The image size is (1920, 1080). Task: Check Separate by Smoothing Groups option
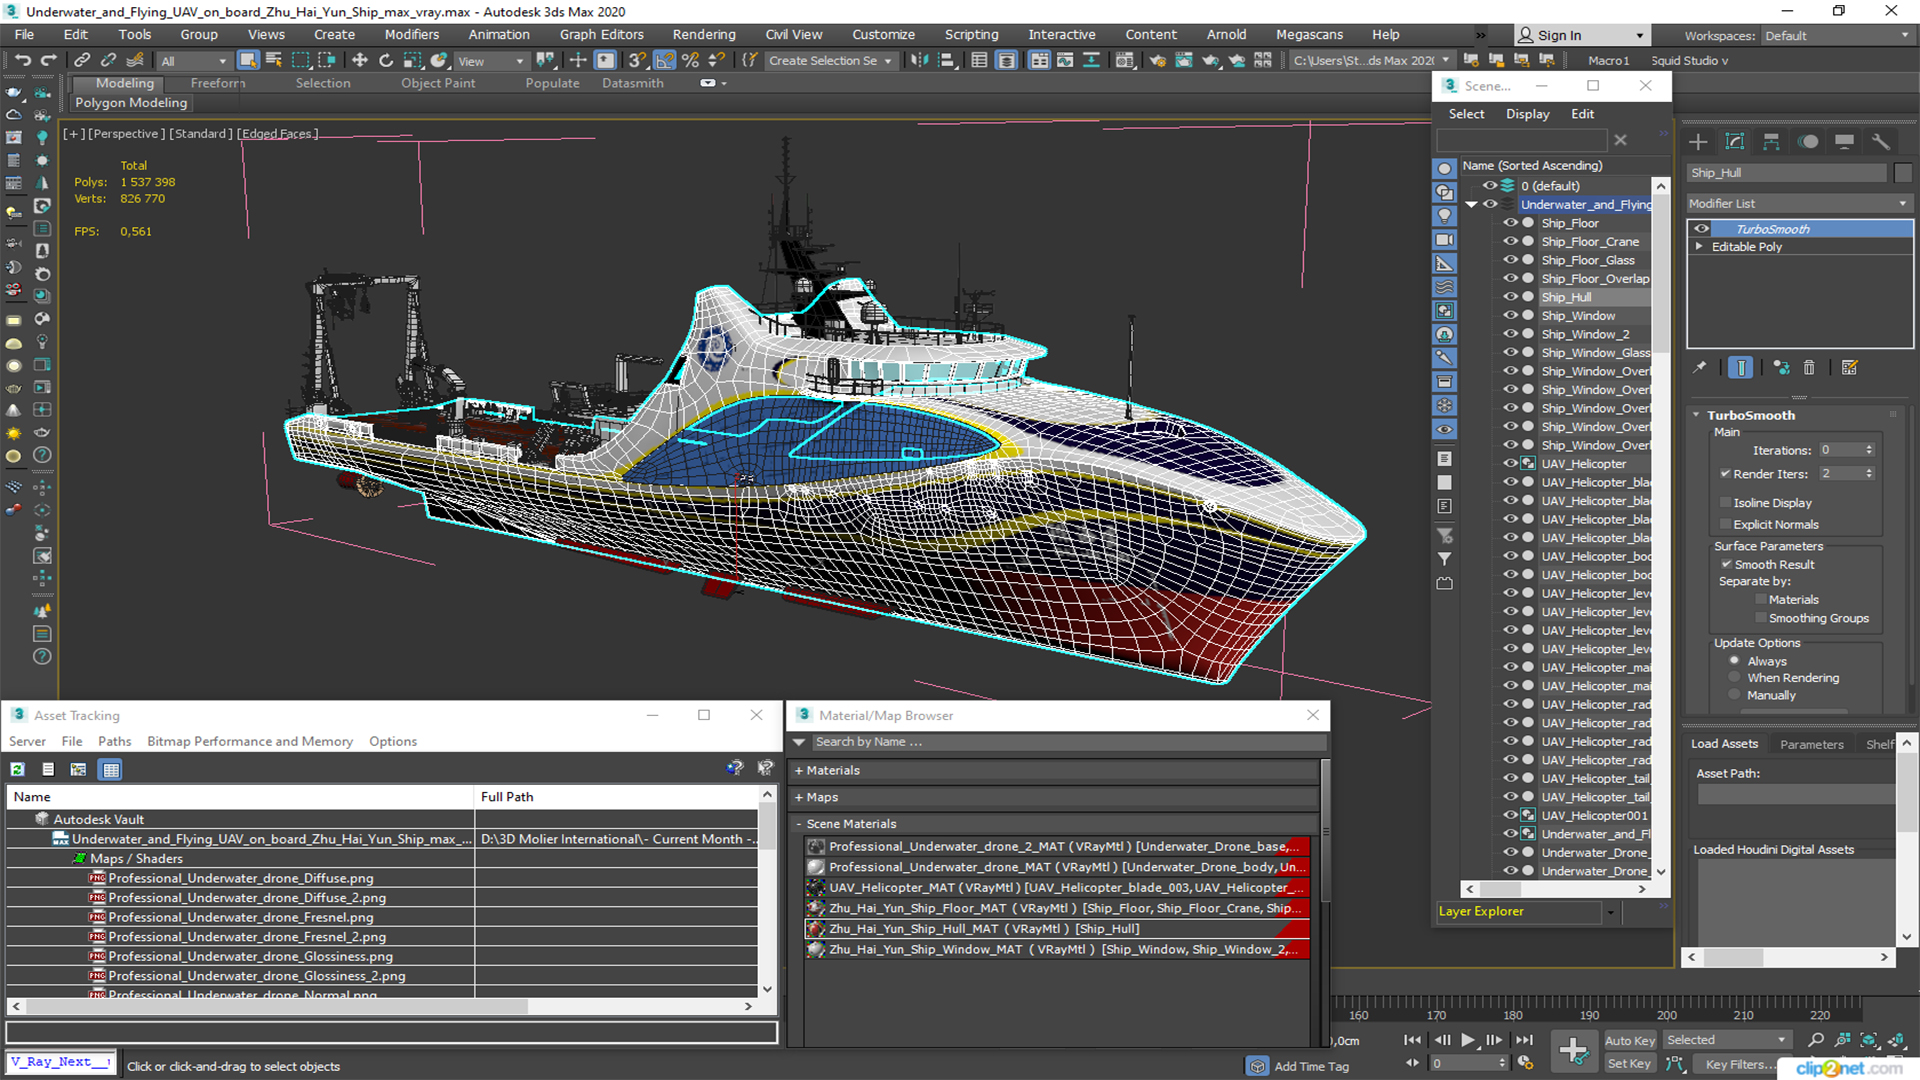[1761, 618]
